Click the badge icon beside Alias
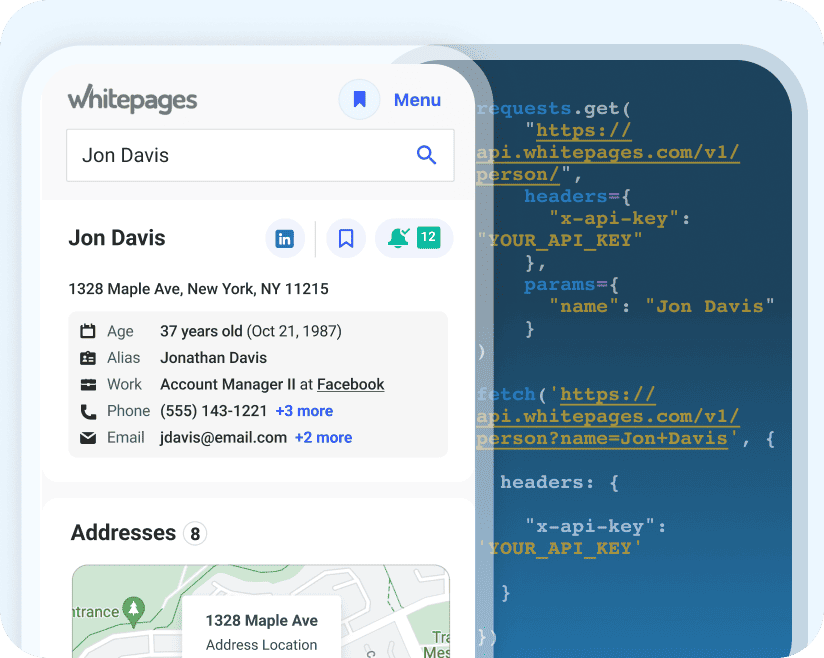This screenshot has width=824, height=658. coord(88,358)
